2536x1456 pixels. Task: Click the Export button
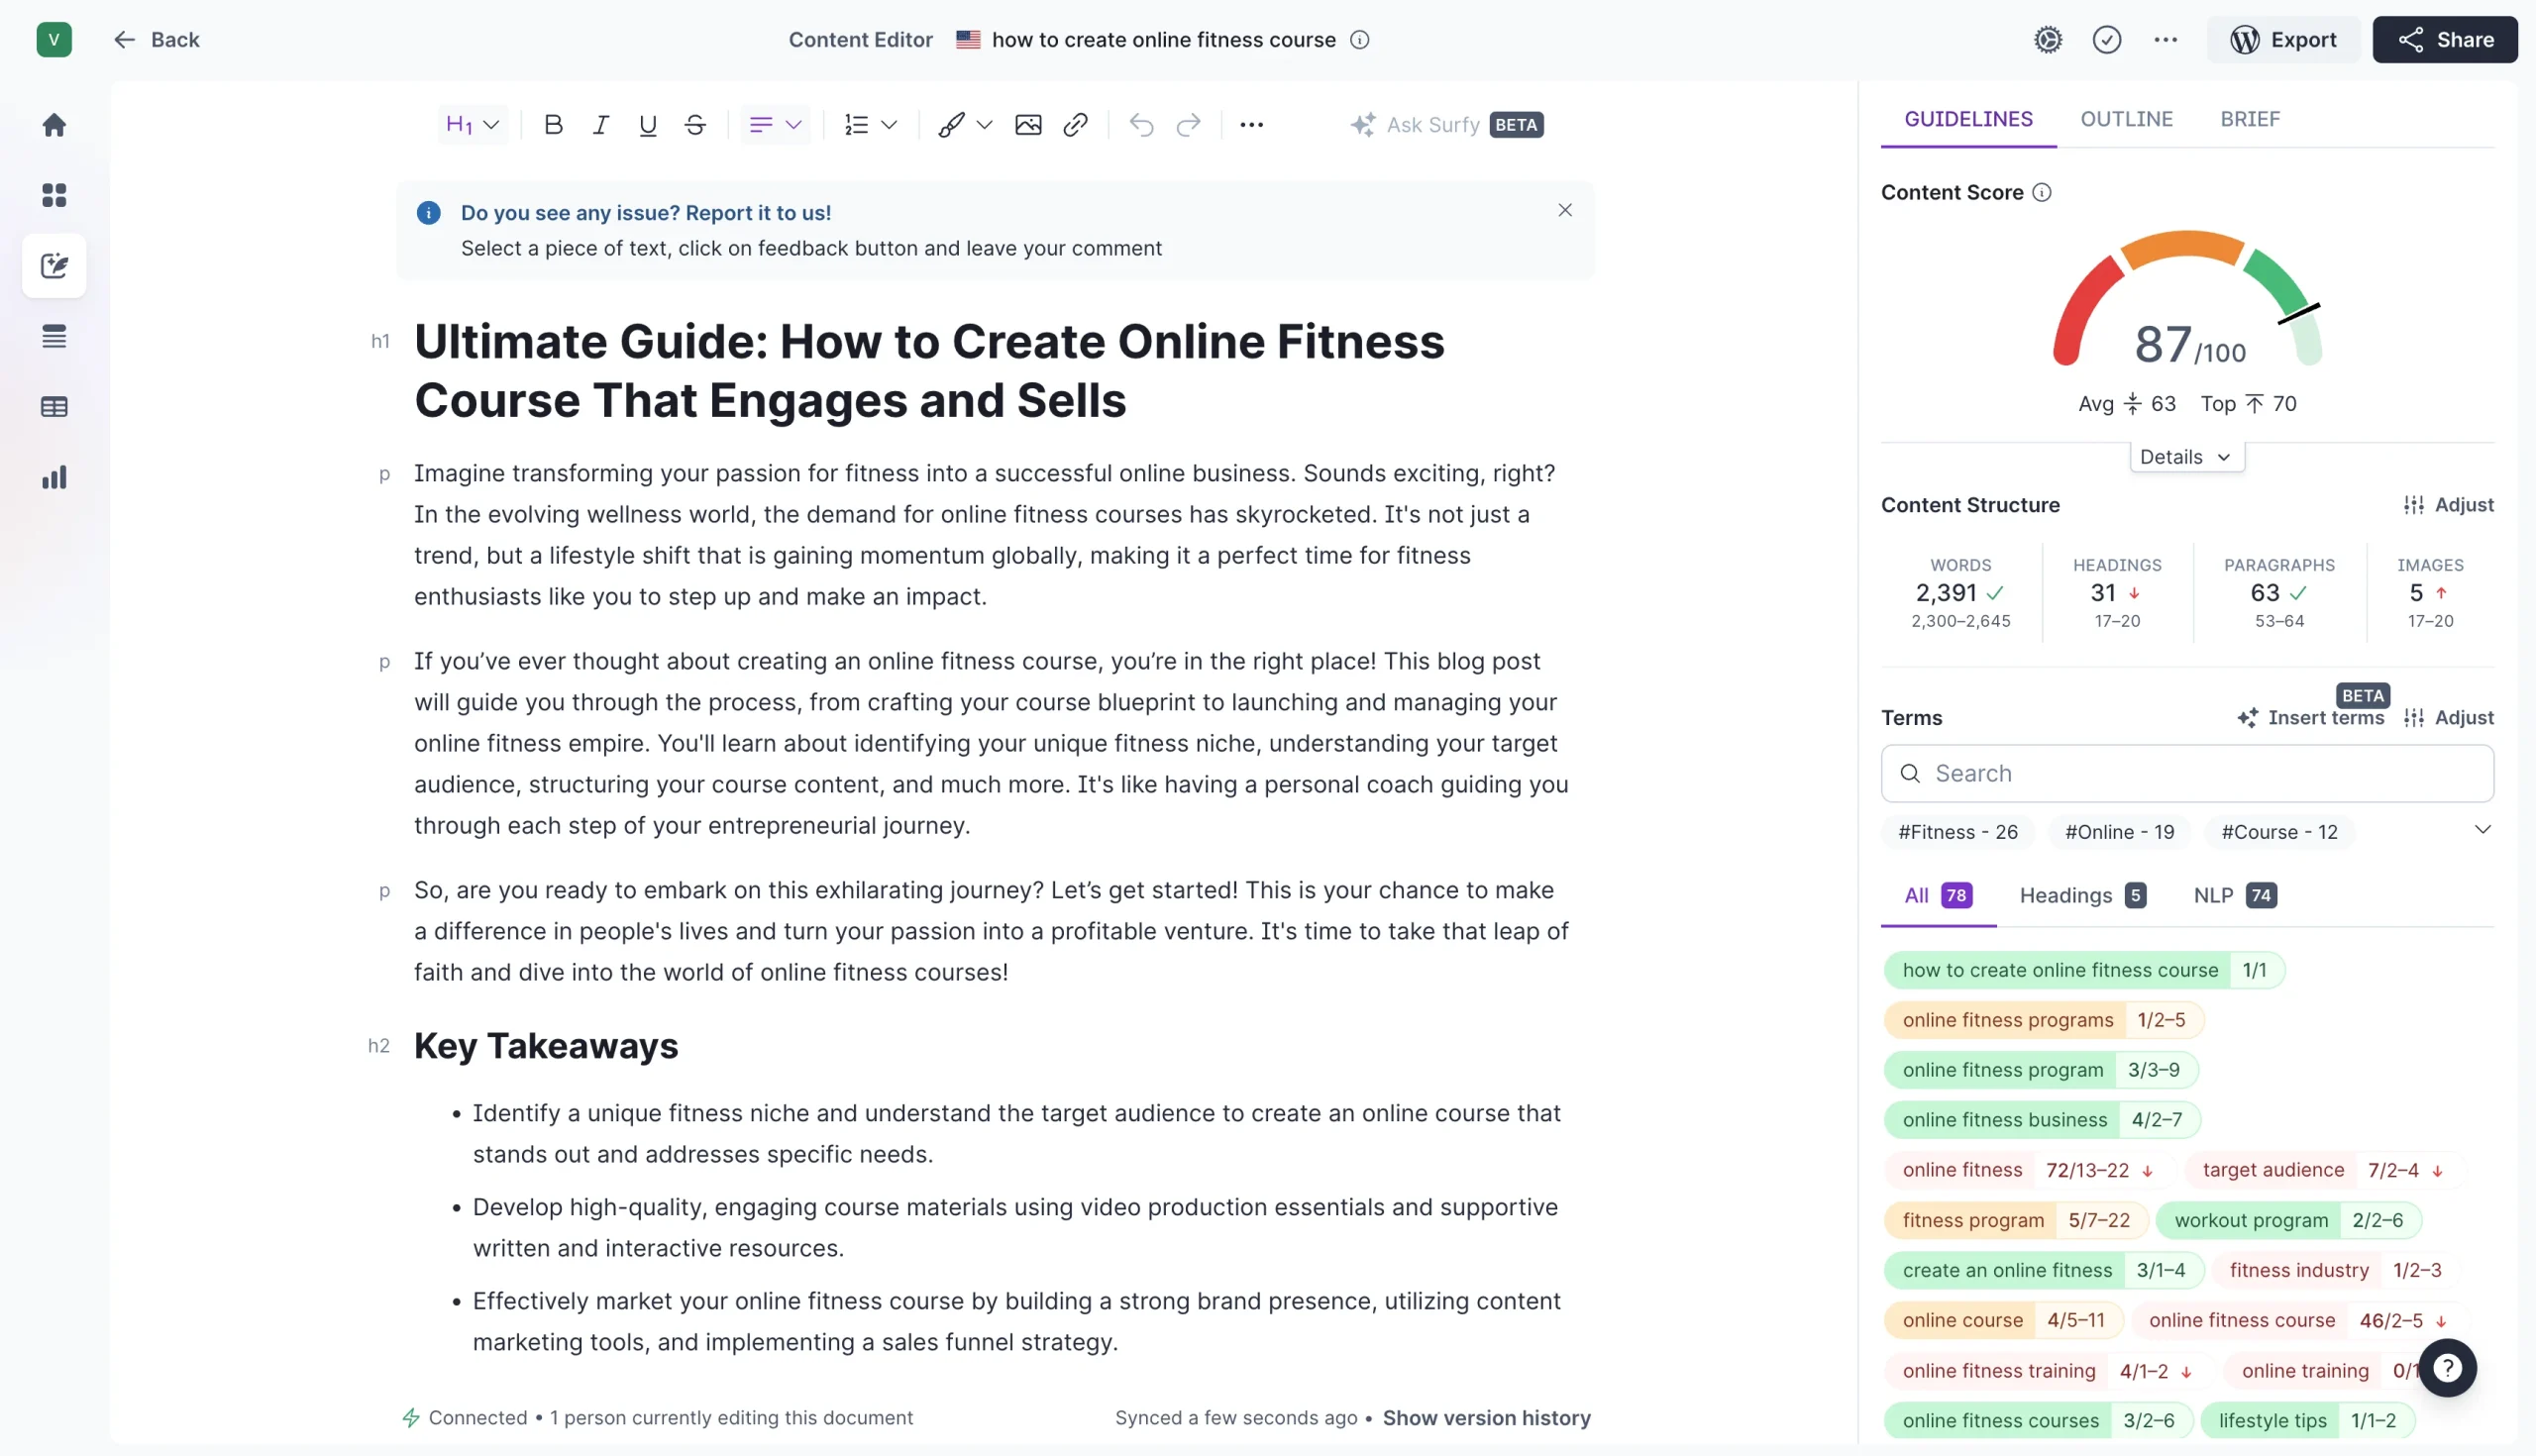click(x=2283, y=40)
